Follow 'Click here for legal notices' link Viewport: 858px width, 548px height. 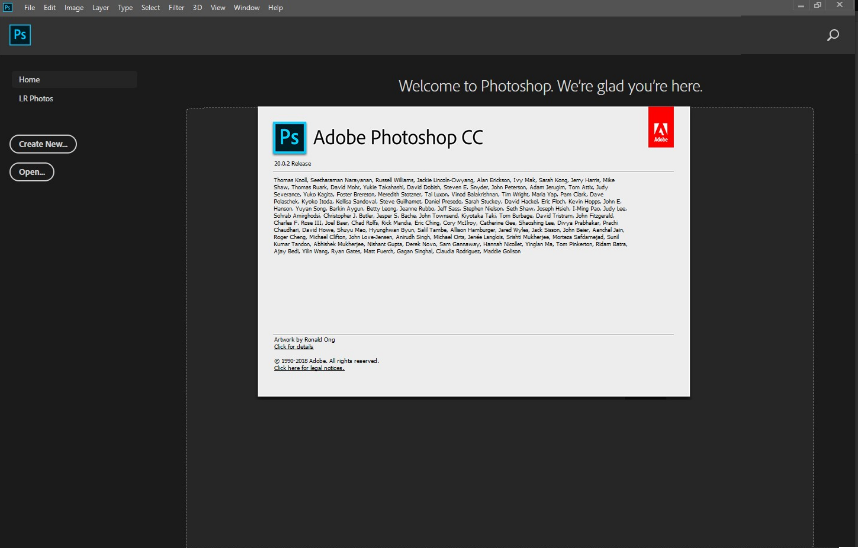(x=309, y=368)
